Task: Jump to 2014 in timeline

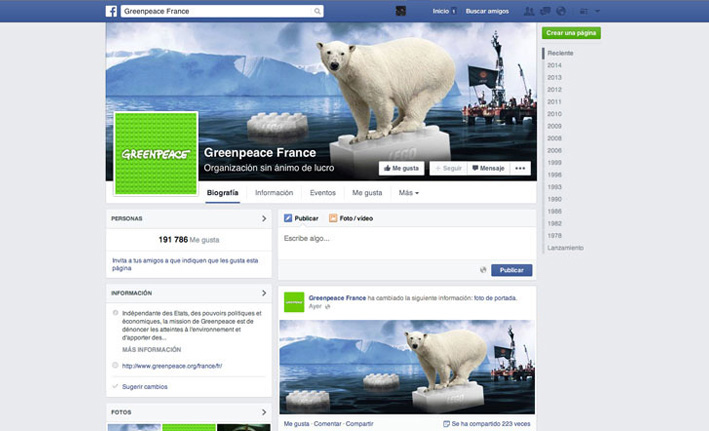Action: (554, 65)
